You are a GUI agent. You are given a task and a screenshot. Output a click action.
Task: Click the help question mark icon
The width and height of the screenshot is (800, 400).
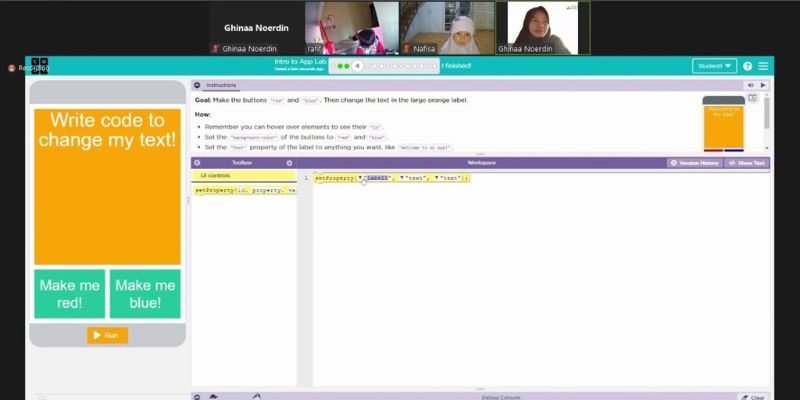point(747,66)
